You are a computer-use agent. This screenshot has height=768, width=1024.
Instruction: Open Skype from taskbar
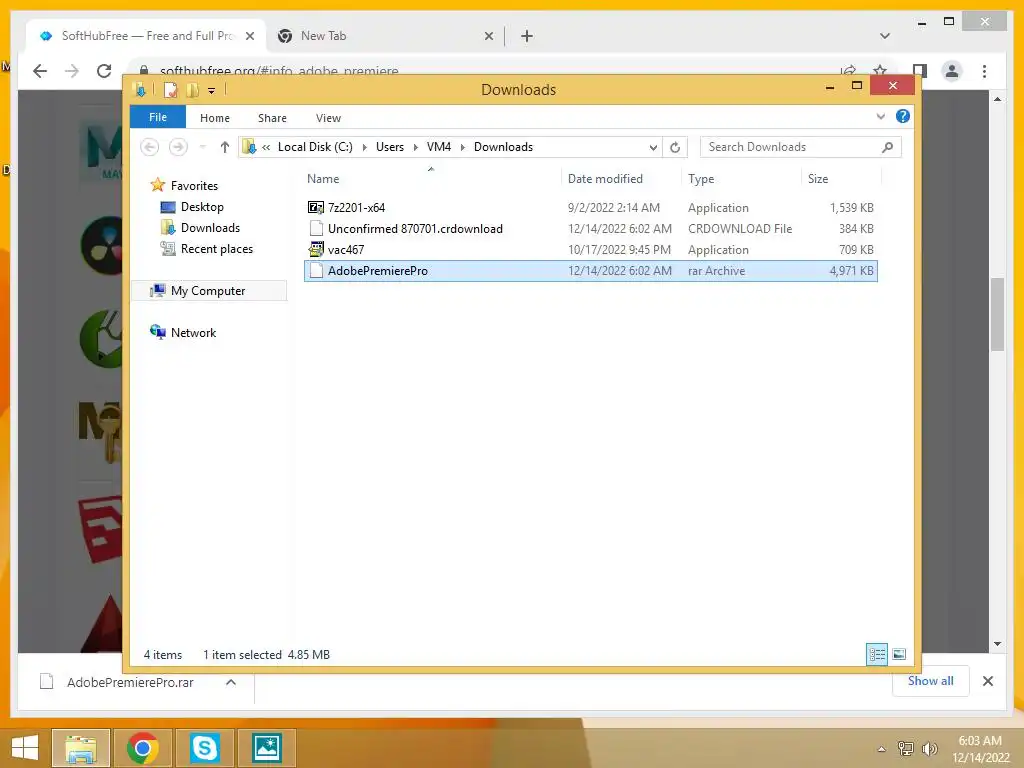(x=204, y=748)
